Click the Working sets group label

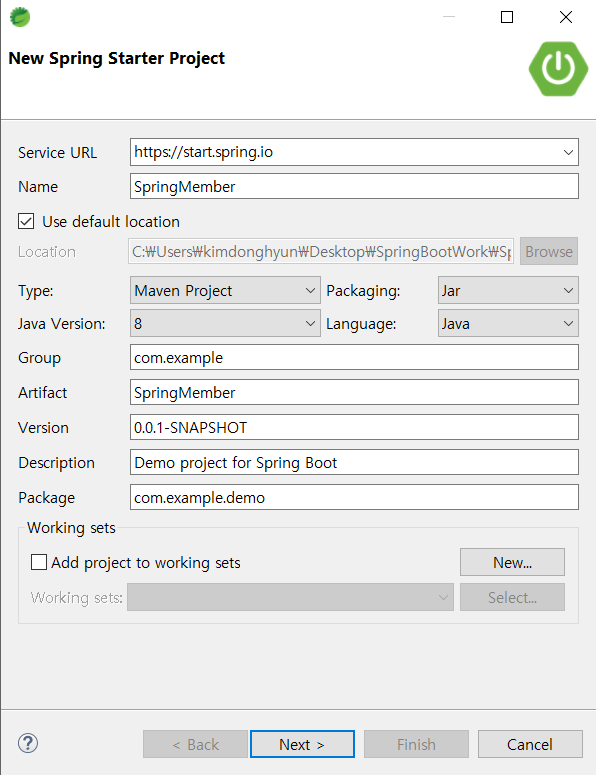[x=71, y=528]
